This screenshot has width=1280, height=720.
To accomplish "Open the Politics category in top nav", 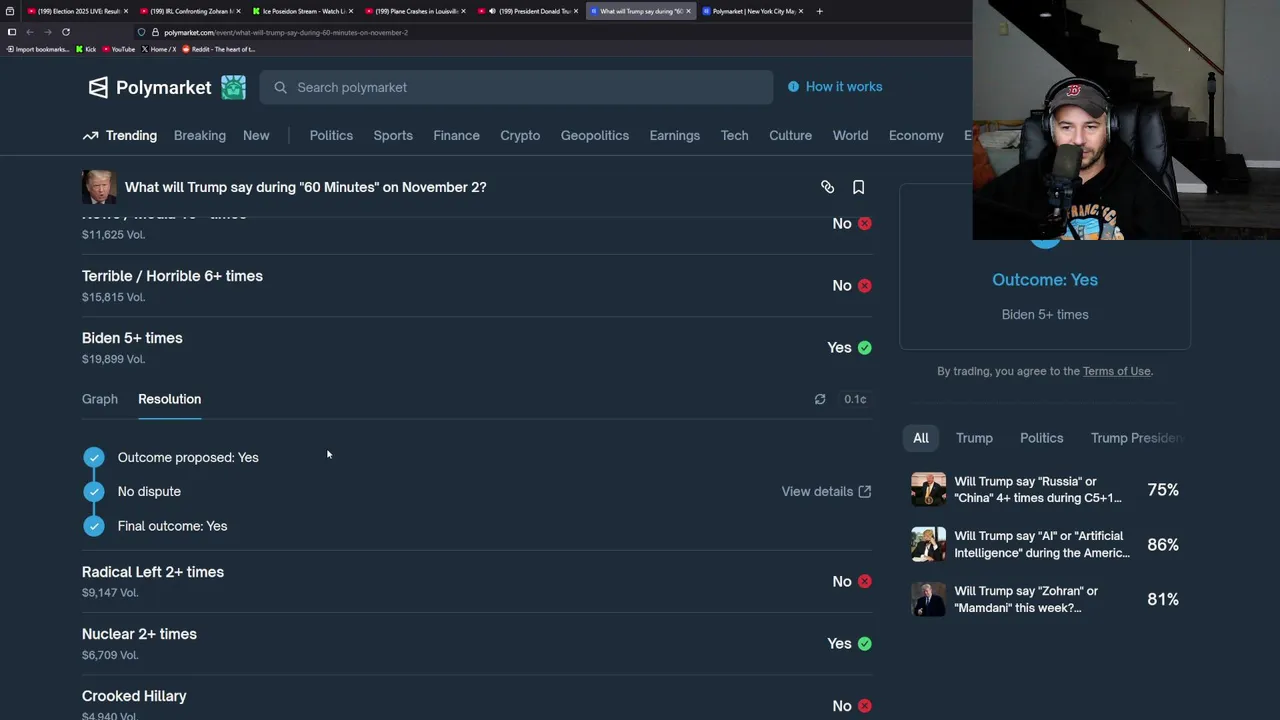I will point(331,135).
